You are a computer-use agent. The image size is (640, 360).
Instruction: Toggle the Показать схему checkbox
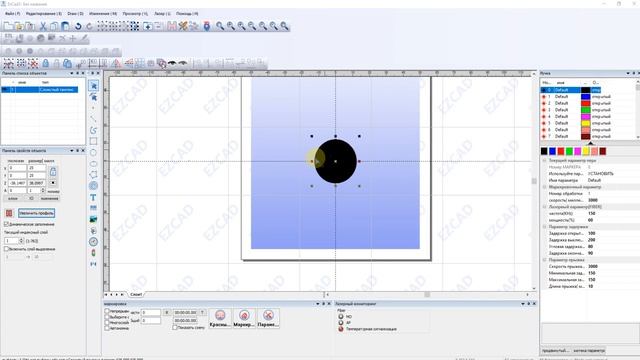pos(175,327)
